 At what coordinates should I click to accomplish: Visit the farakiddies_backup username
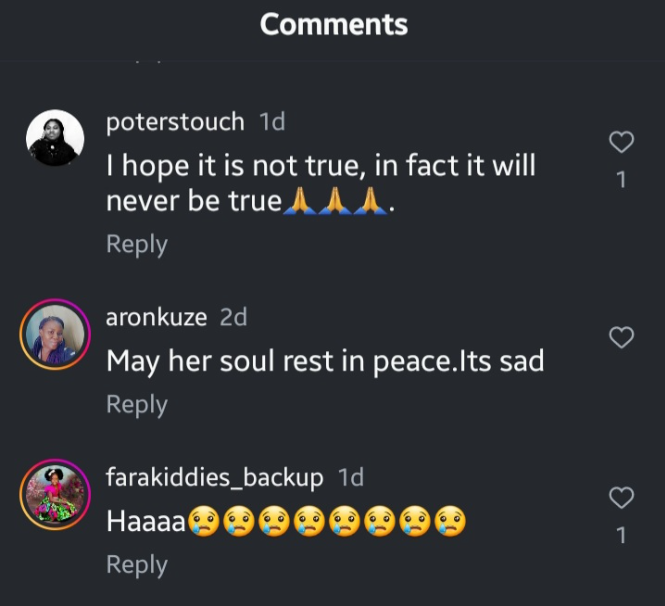click(215, 478)
